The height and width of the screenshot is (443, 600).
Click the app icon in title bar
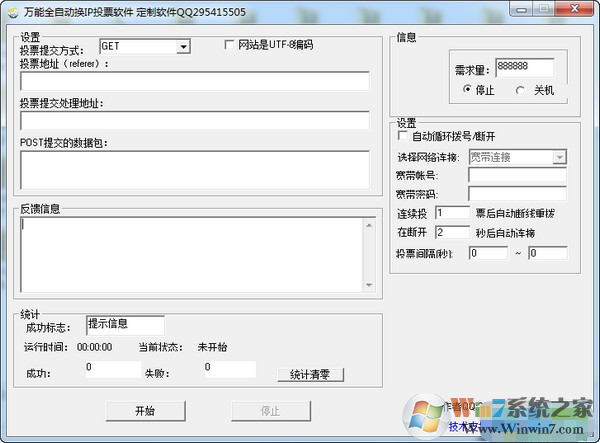(x=11, y=9)
